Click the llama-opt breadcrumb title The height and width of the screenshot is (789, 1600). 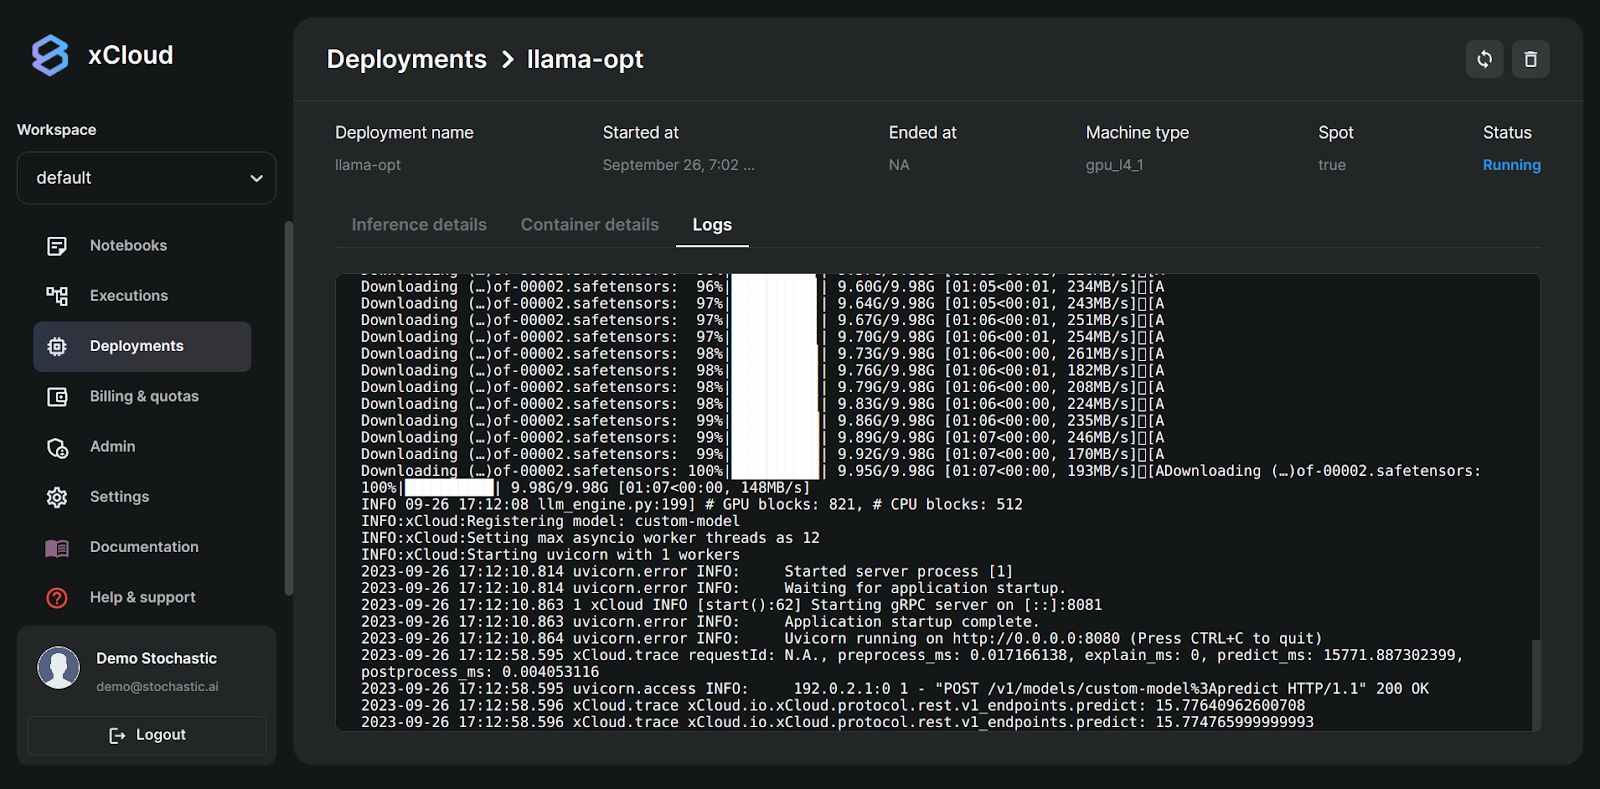click(x=585, y=60)
